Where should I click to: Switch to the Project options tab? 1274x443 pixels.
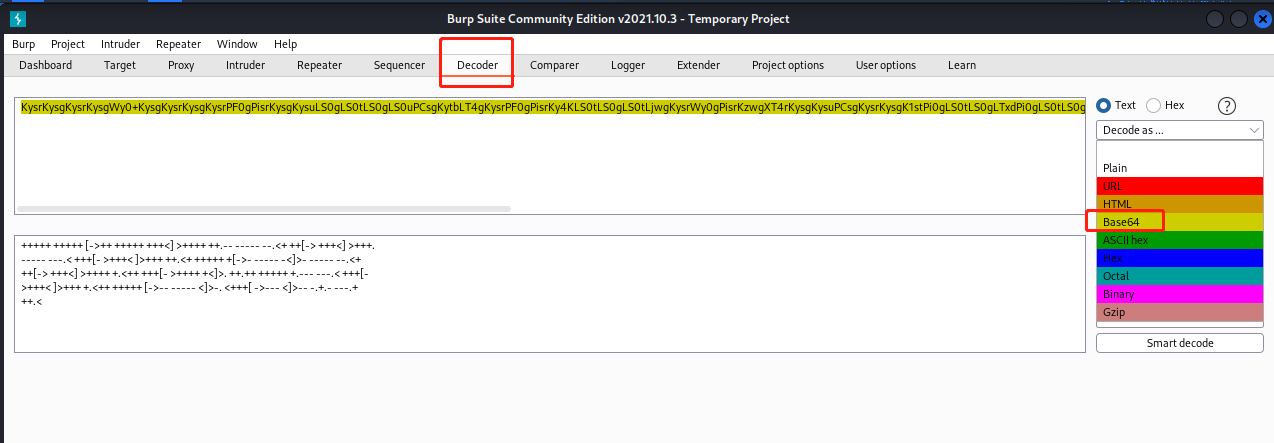coord(788,65)
